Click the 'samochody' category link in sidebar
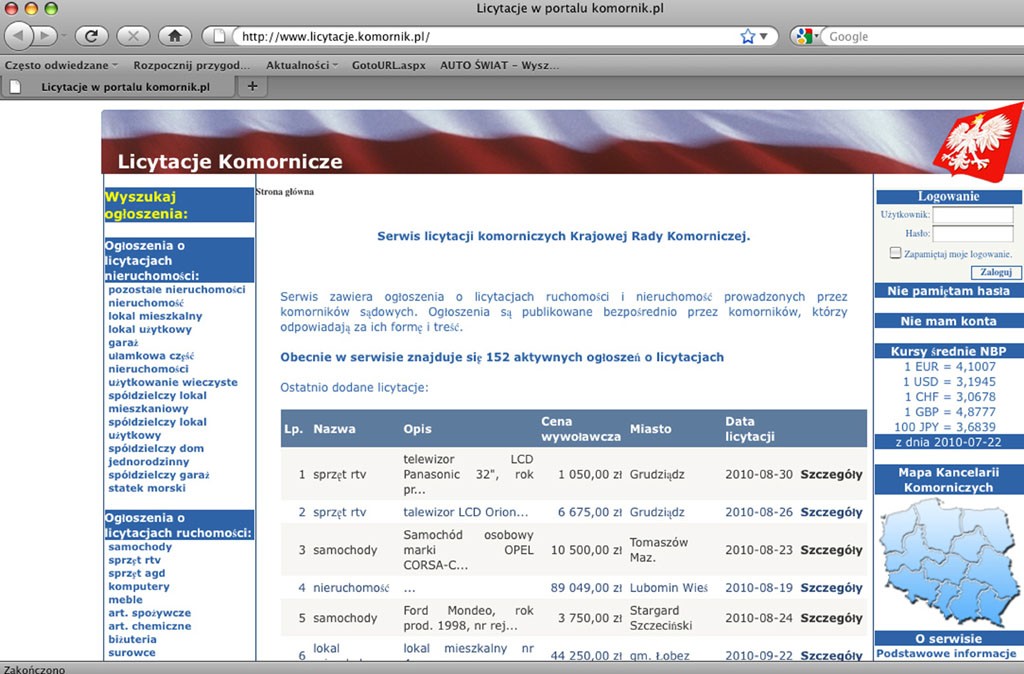The image size is (1024, 674). tap(140, 547)
